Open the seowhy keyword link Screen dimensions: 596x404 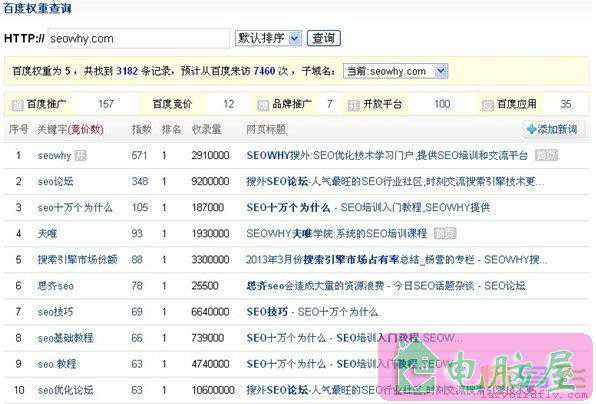coord(54,155)
